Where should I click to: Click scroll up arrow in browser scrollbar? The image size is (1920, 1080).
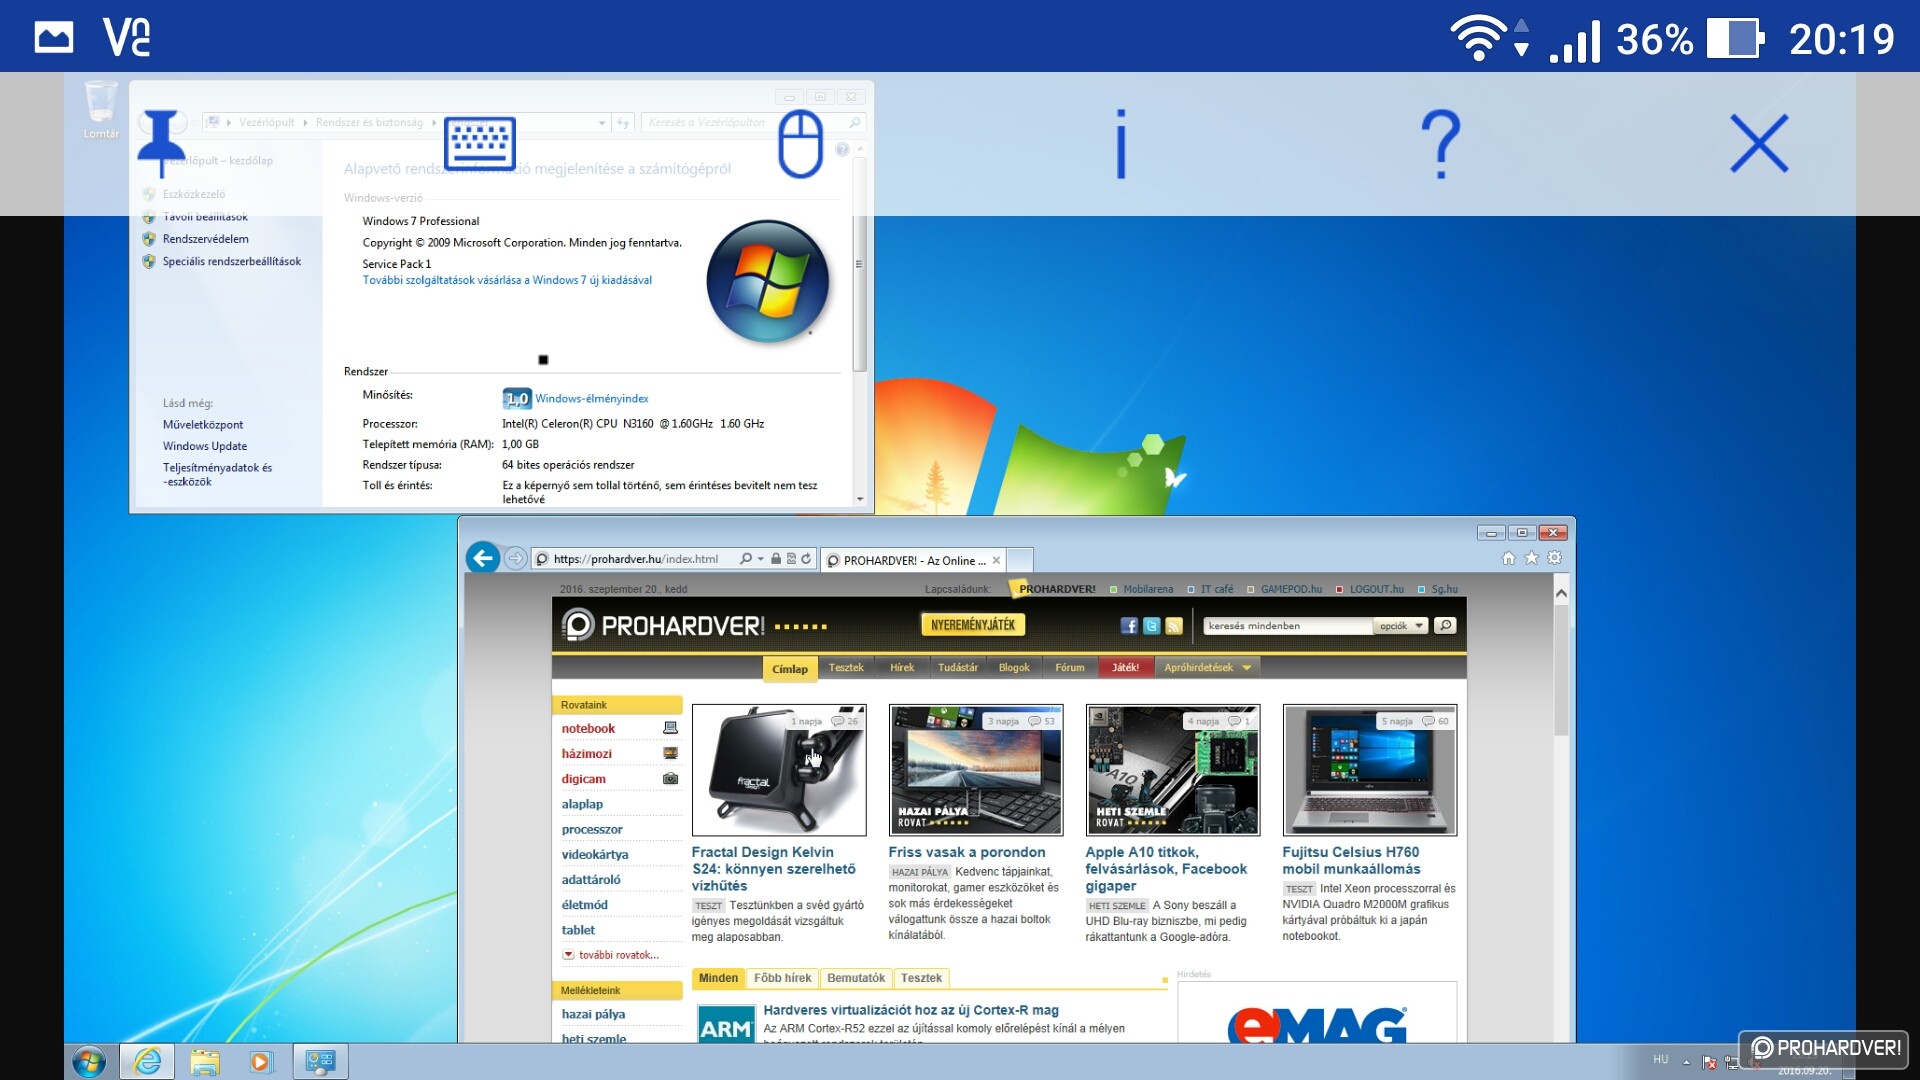[1561, 593]
